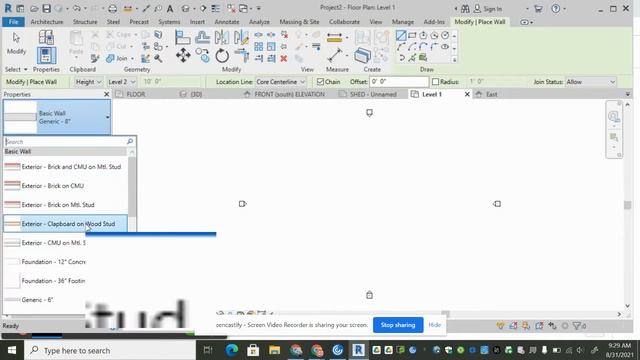The image size is (640, 360).
Task: Expand the Draw gallery more arrow
Action: (x=454, y=60)
